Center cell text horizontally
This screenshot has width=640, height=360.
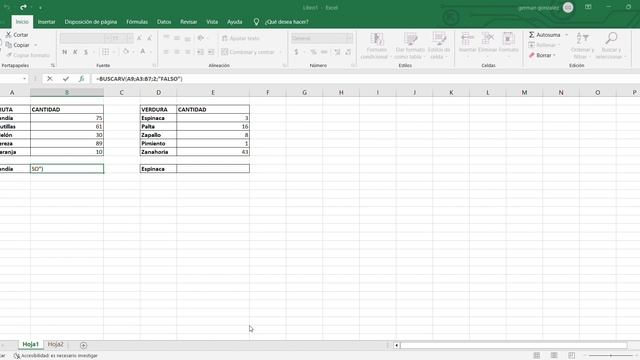point(177,52)
